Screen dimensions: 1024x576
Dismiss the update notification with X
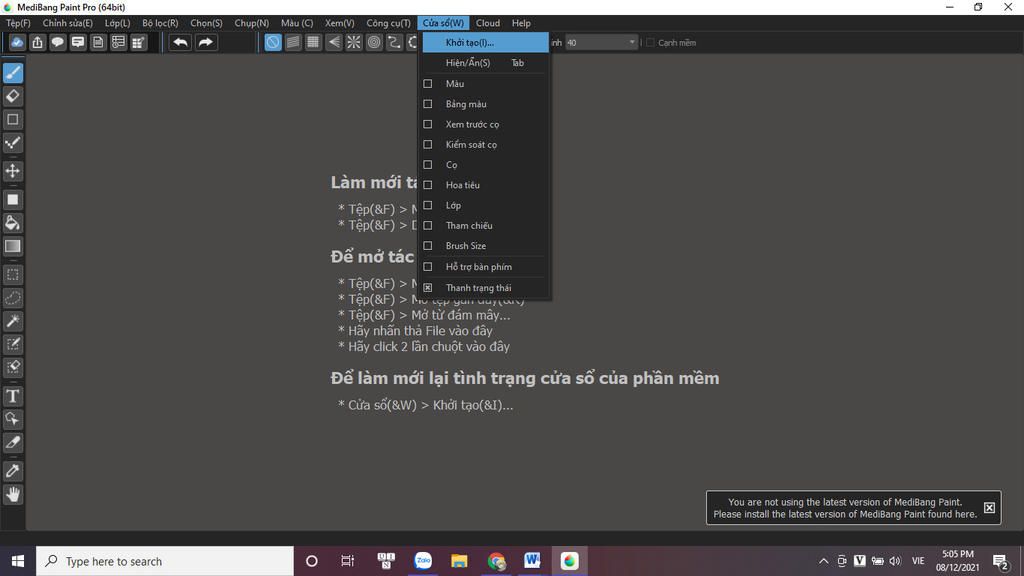point(989,507)
